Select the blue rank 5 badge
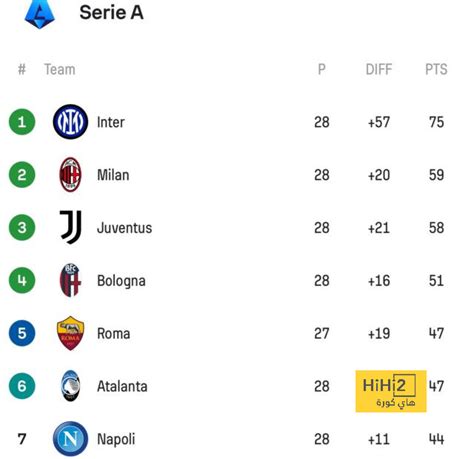The image size is (474, 459). pos(22,333)
